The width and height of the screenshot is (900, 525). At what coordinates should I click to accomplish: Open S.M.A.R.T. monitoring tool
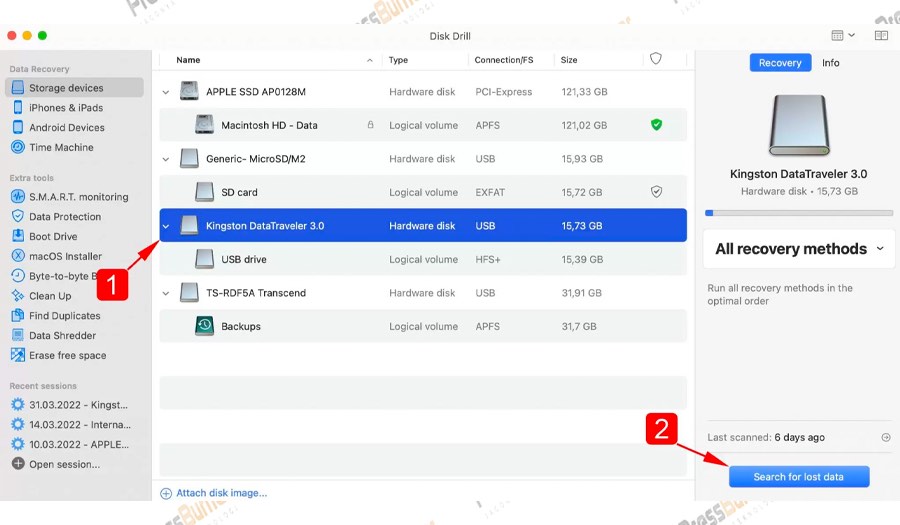(x=78, y=197)
